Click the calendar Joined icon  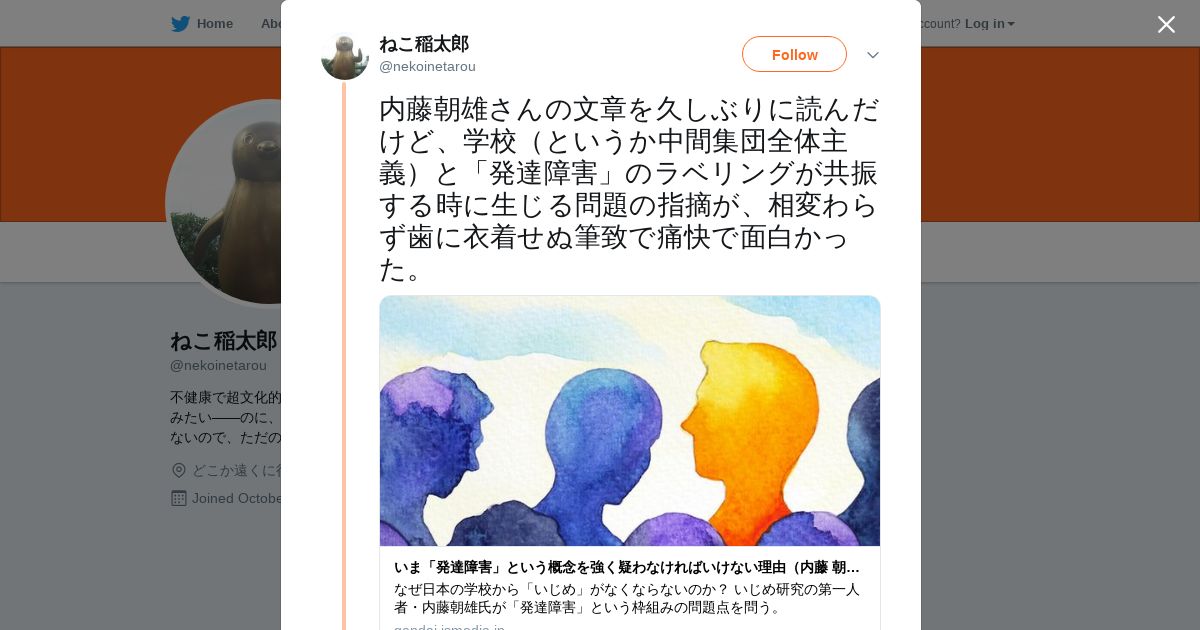point(179,498)
